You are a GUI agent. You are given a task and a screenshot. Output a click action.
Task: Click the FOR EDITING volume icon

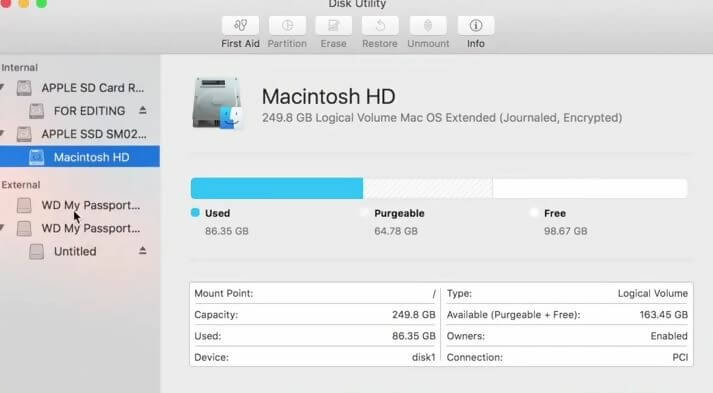[36, 111]
